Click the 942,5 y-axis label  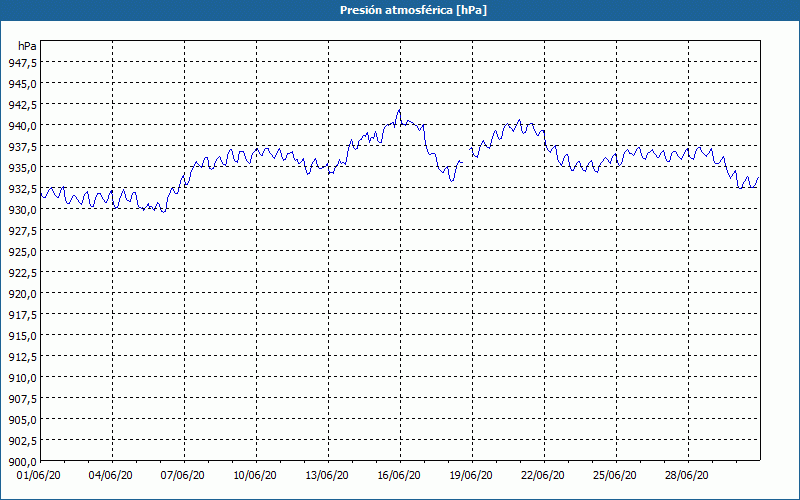[22, 104]
